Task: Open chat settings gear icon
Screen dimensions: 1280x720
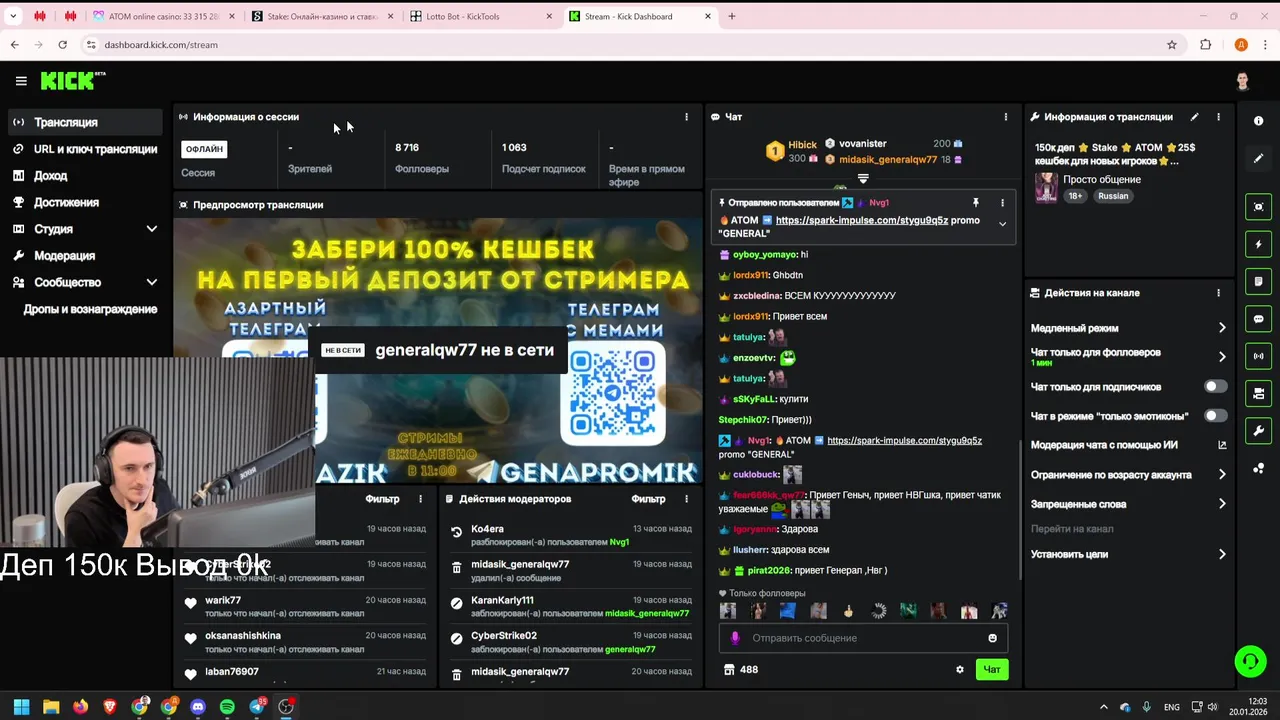Action: click(960, 670)
